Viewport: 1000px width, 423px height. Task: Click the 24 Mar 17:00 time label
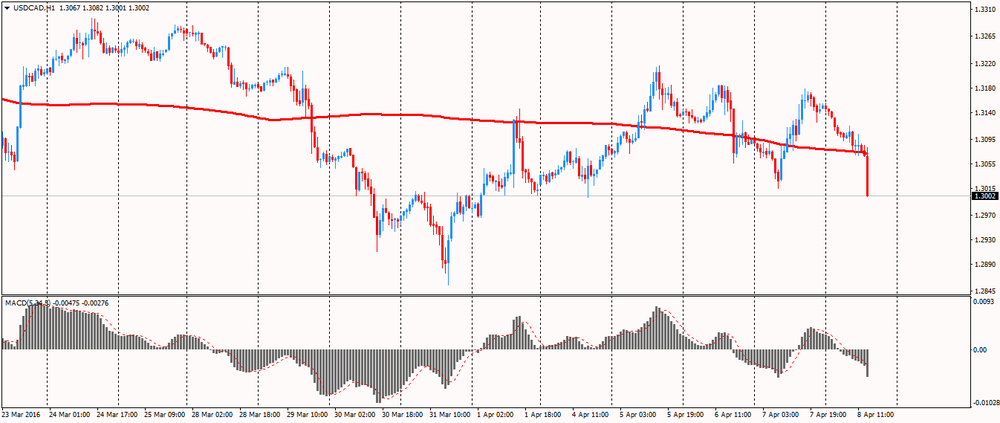click(117, 413)
